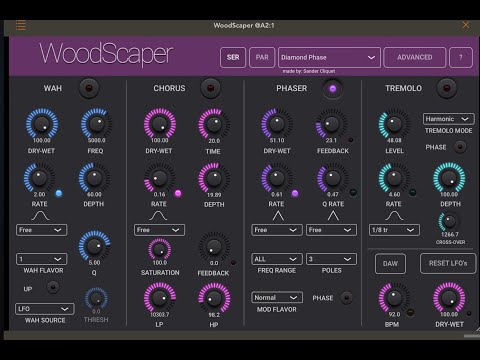Disable the PHASER effect power button
The width and height of the screenshot is (480, 360).
coord(332,88)
